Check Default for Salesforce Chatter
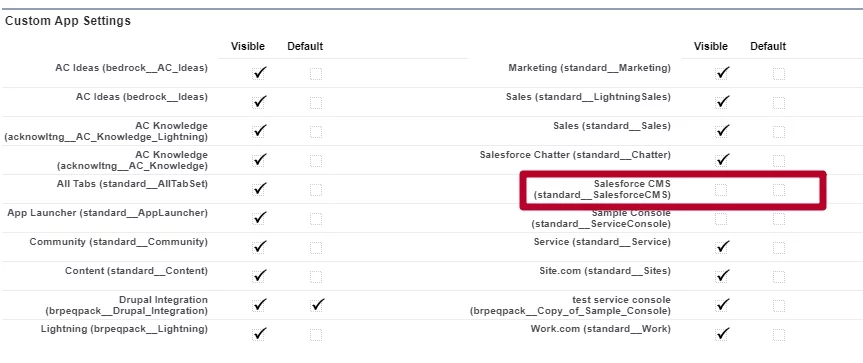Screen dimensions: 863x363 coord(779,161)
